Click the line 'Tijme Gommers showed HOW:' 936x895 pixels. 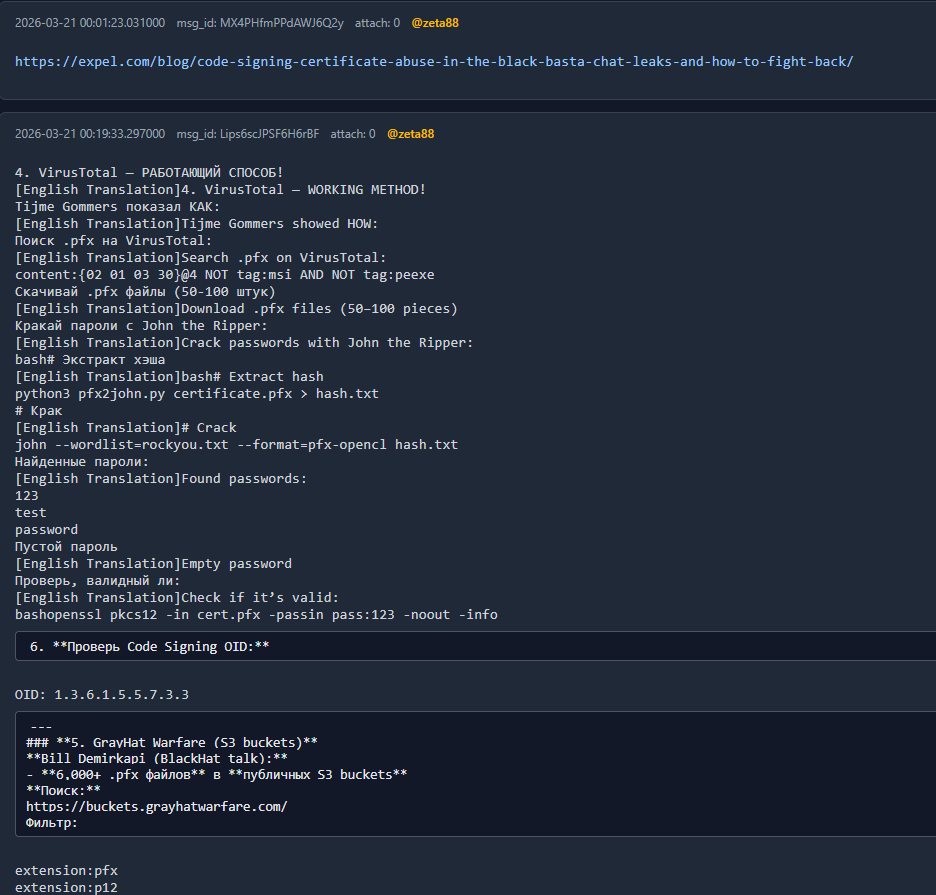pyautogui.click(x=196, y=224)
